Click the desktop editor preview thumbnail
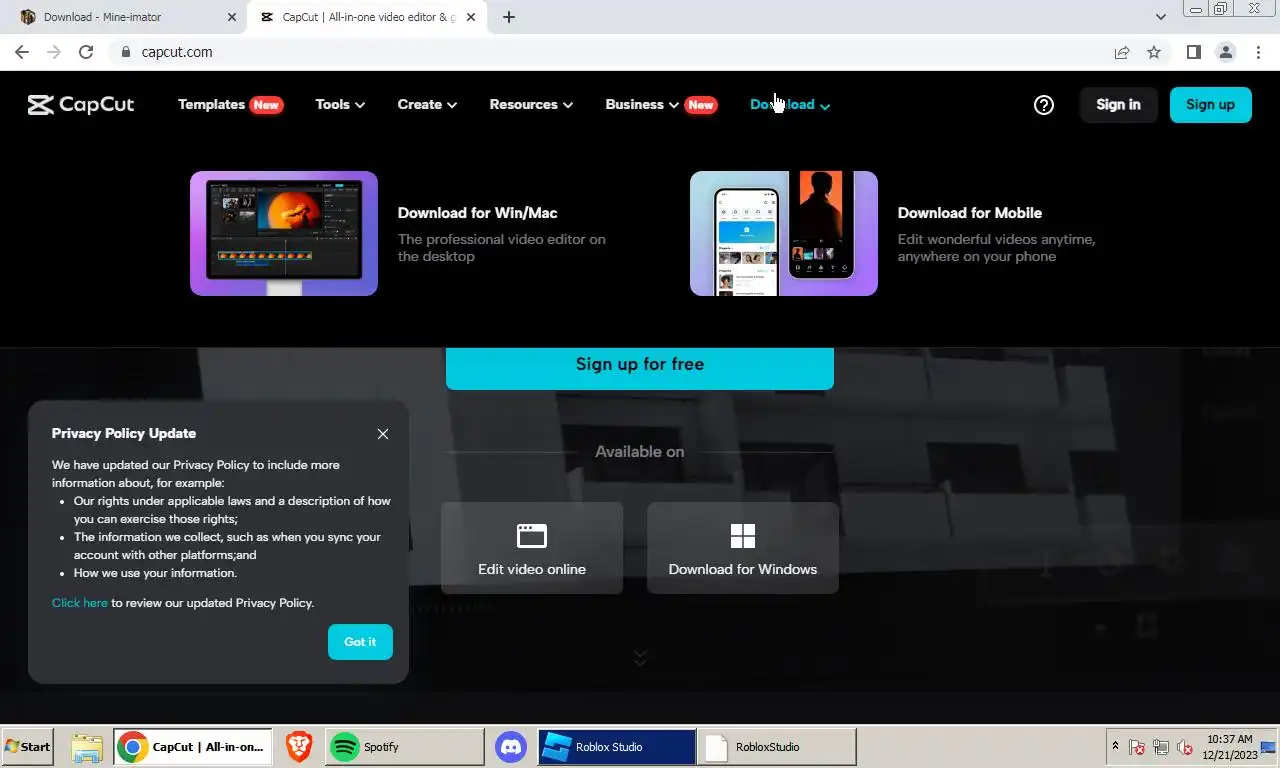The width and height of the screenshot is (1280, 768). pyautogui.click(x=284, y=233)
